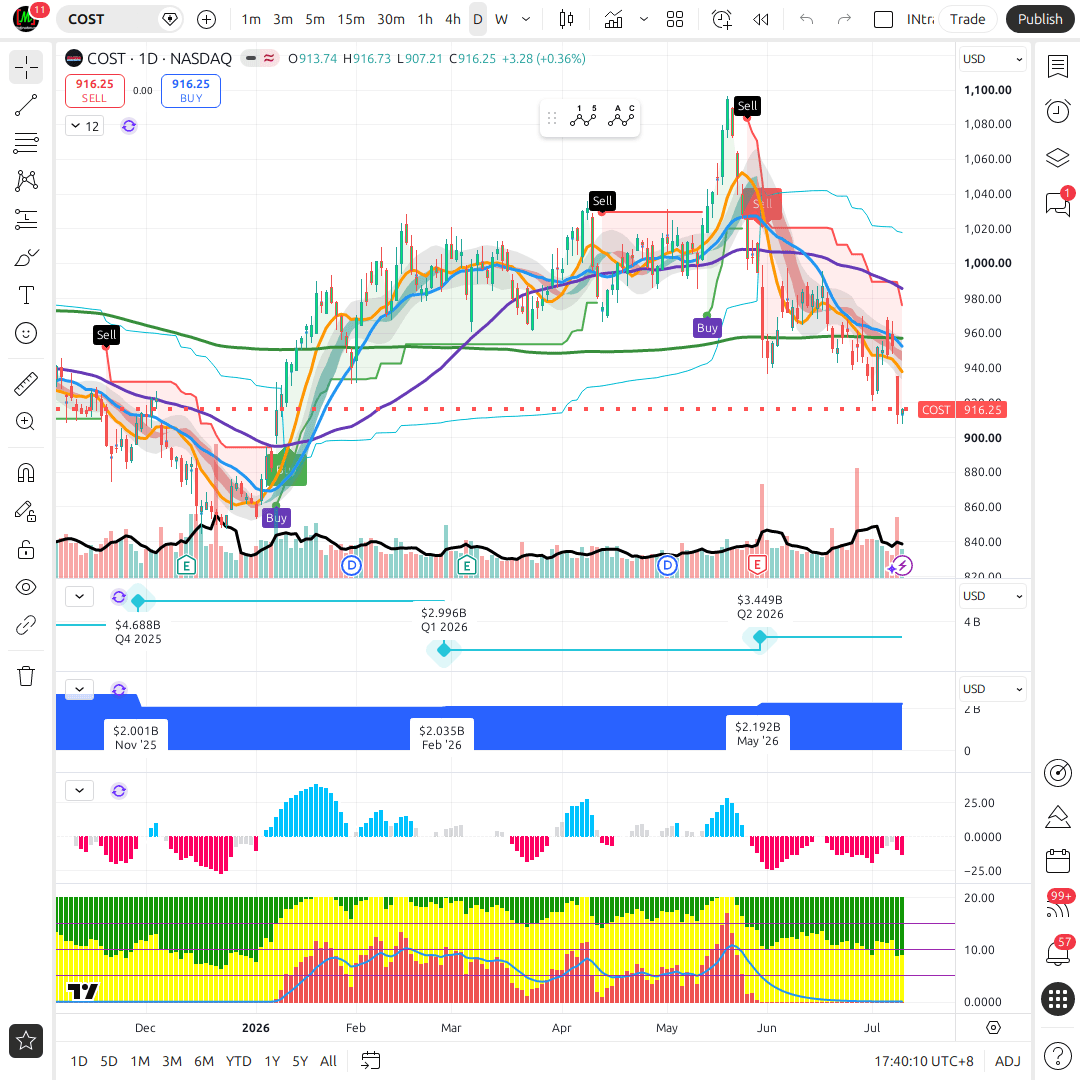Click the trash remove objects icon
The height and width of the screenshot is (1080, 1080).
point(26,676)
